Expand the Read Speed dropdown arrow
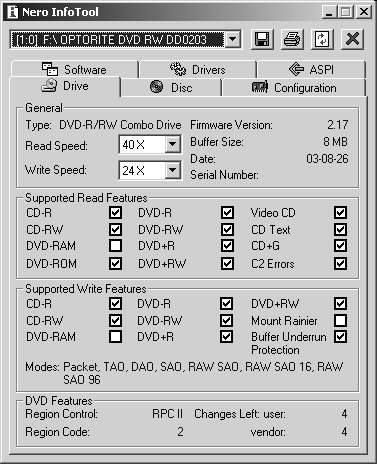 172,144
